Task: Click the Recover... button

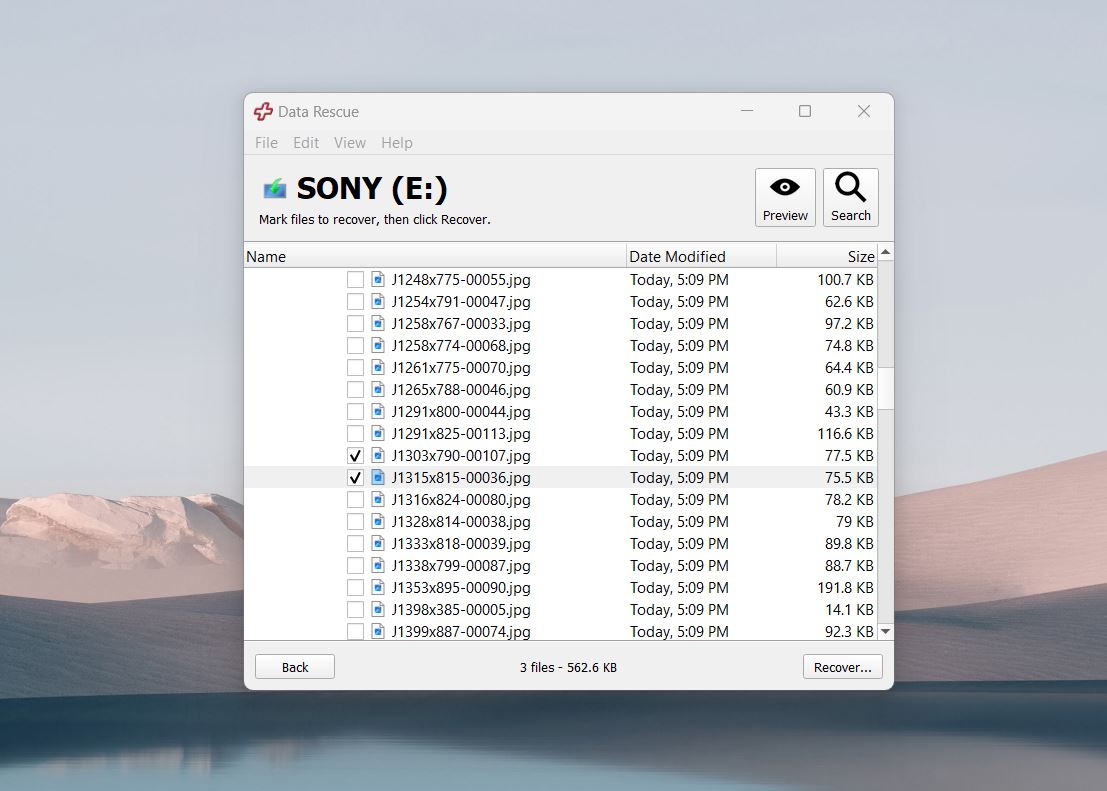Action: [x=842, y=667]
